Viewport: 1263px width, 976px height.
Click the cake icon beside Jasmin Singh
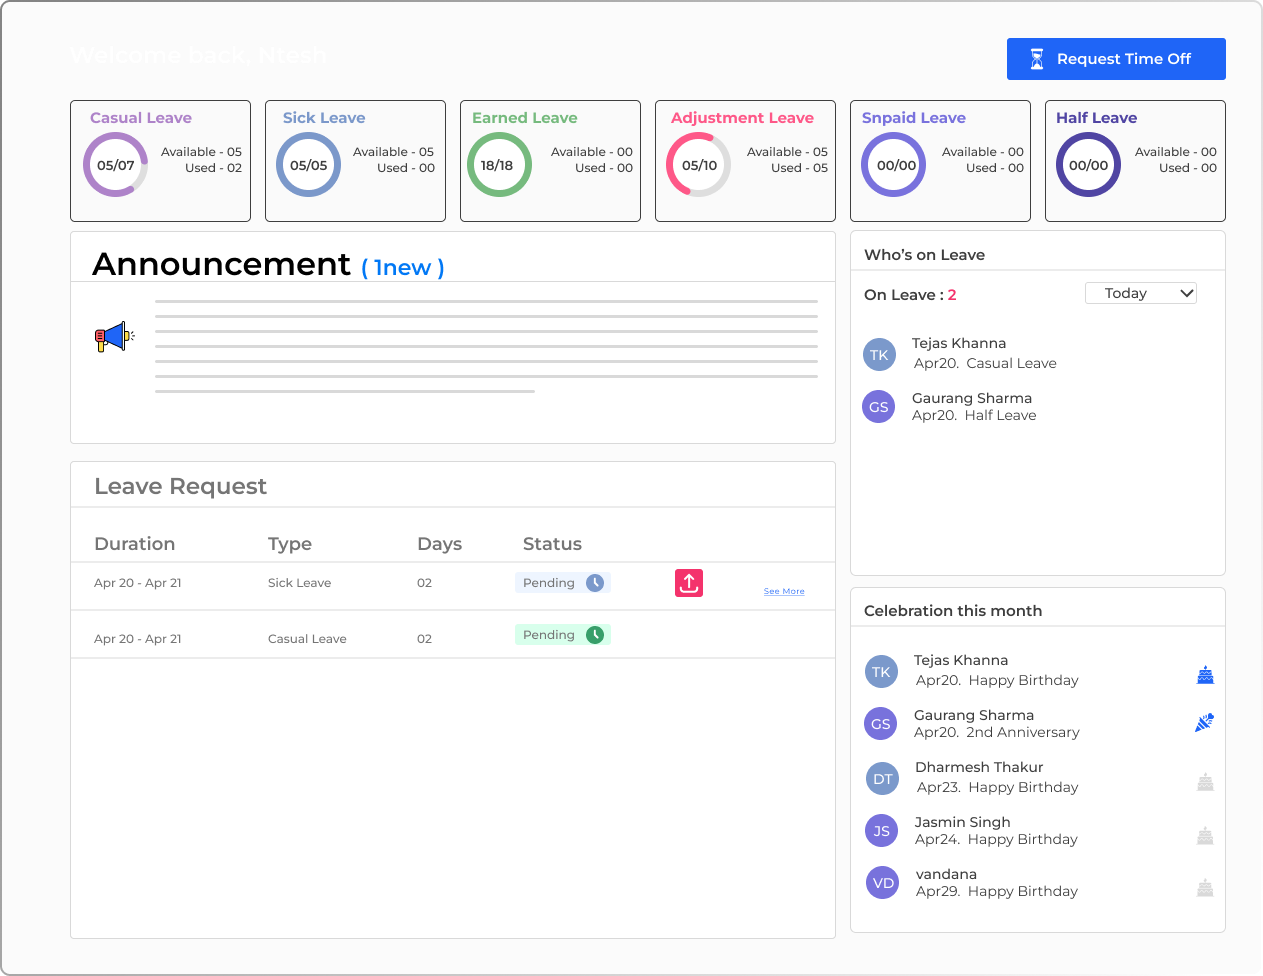click(1206, 835)
